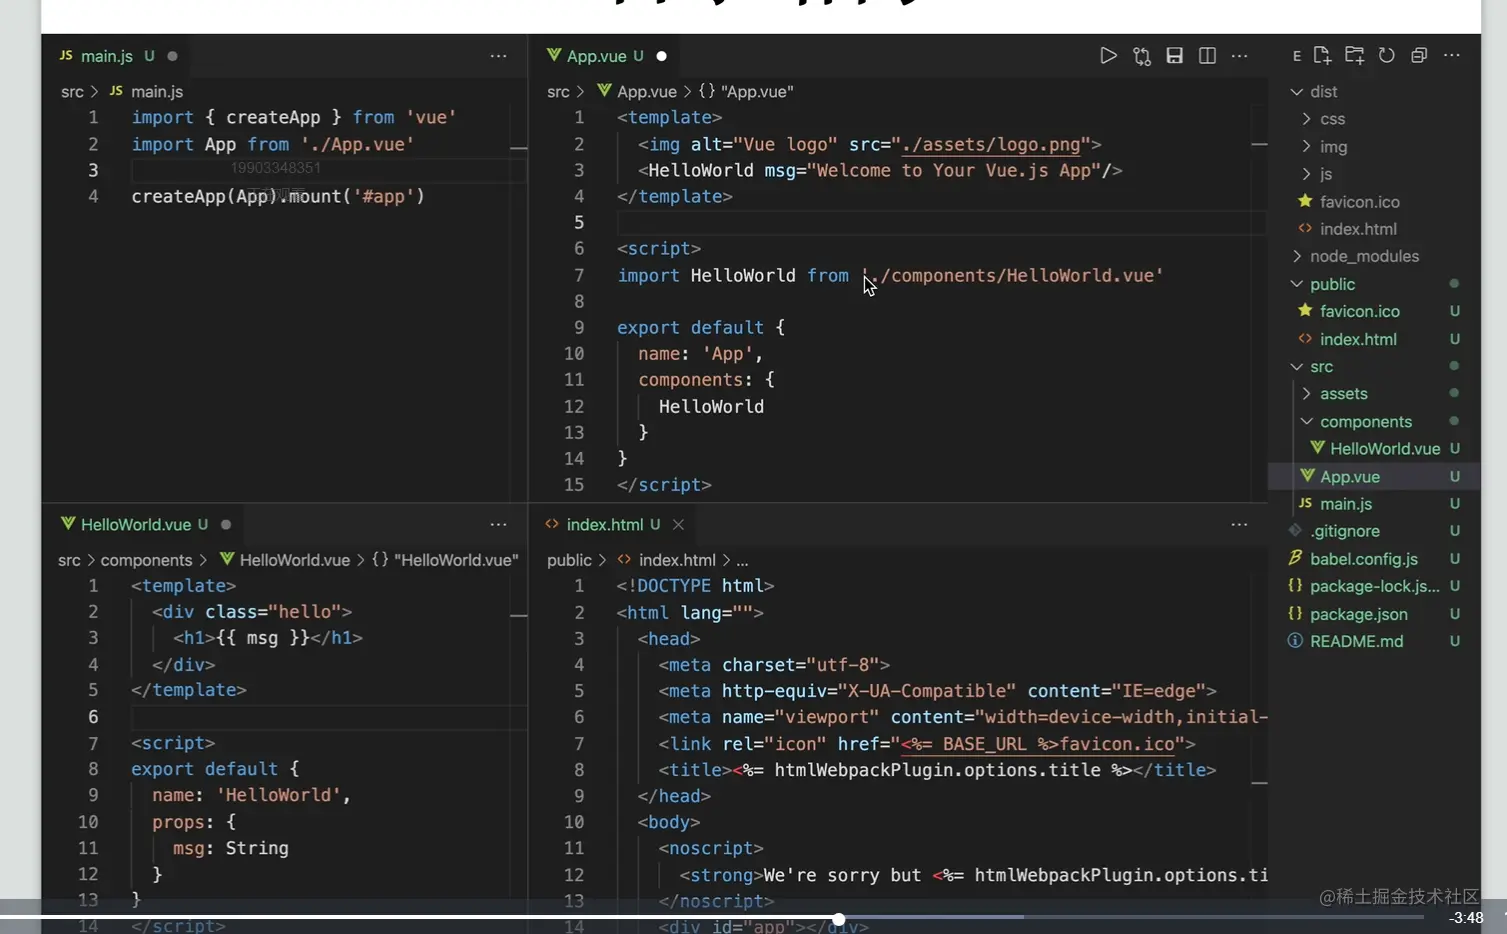Viewport: 1507px width, 934px height.
Task: Click the ellipsis breadcrumb after index.html
Action: click(742, 560)
